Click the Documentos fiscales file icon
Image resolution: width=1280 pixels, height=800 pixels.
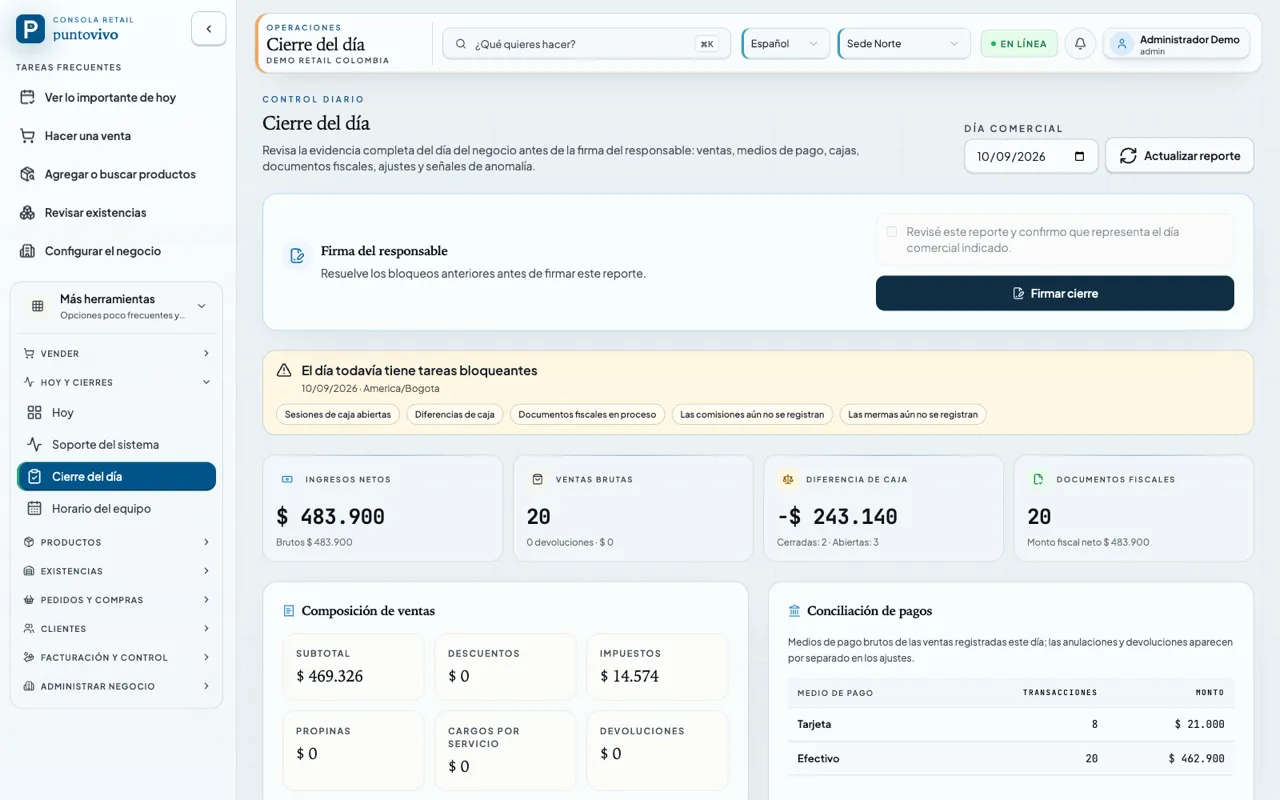pyautogui.click(x=1037, y=479)
